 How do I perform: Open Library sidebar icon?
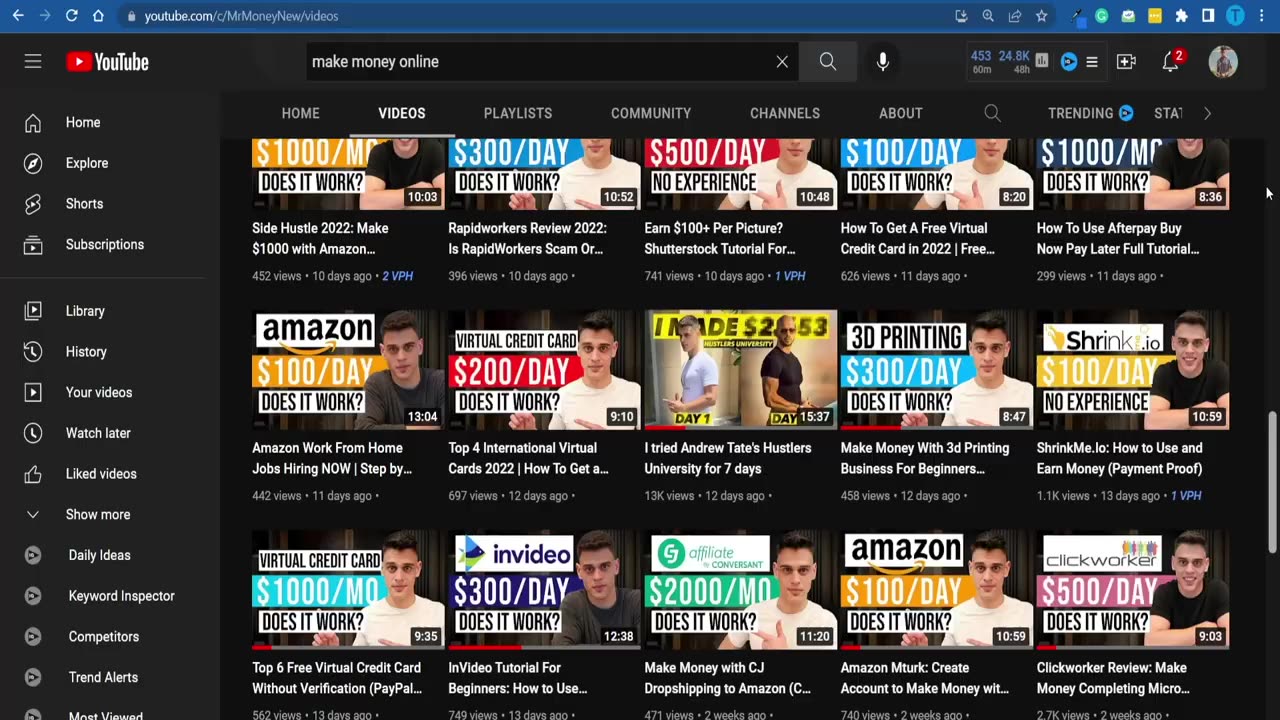(x=33, y=311)
